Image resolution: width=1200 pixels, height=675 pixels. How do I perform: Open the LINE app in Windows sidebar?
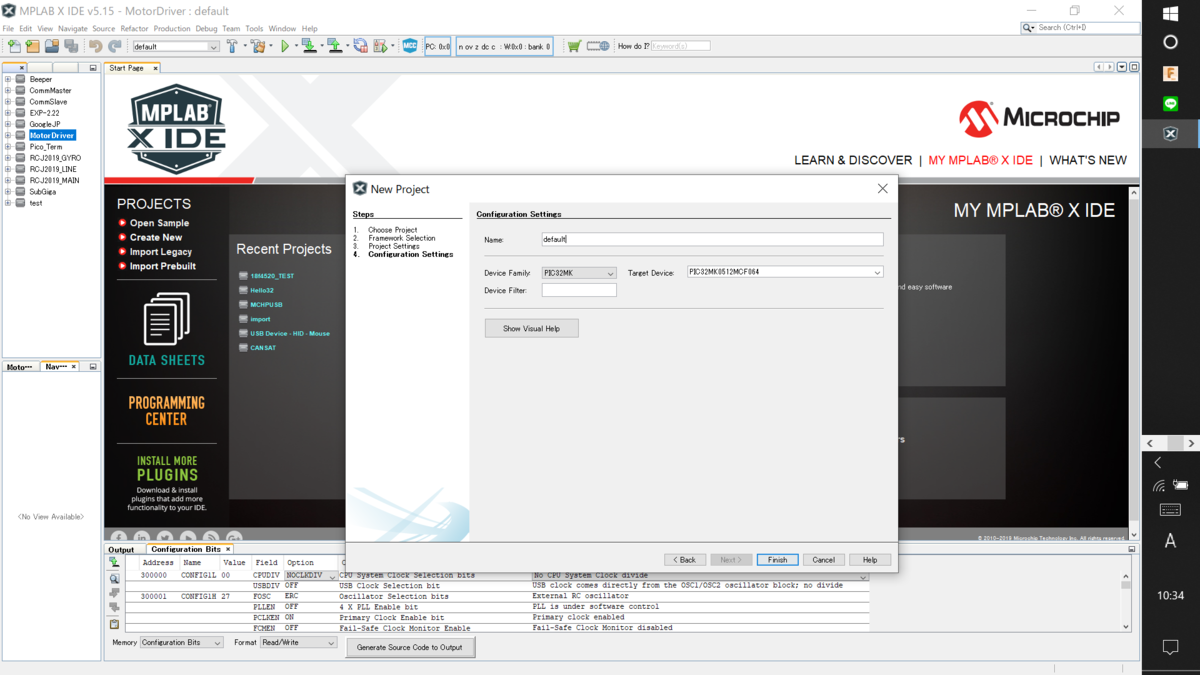pos(1171,104)
